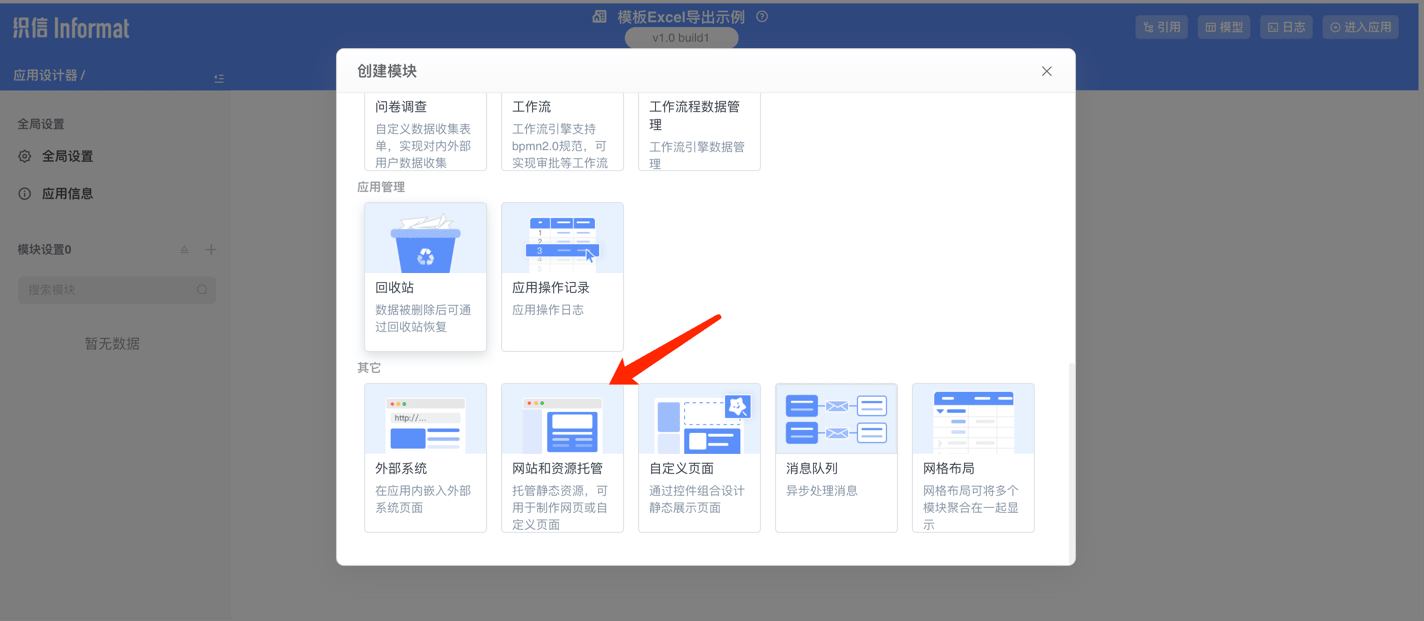Add a new module with the plus icon
The image size is (1424, 621).
211,249
